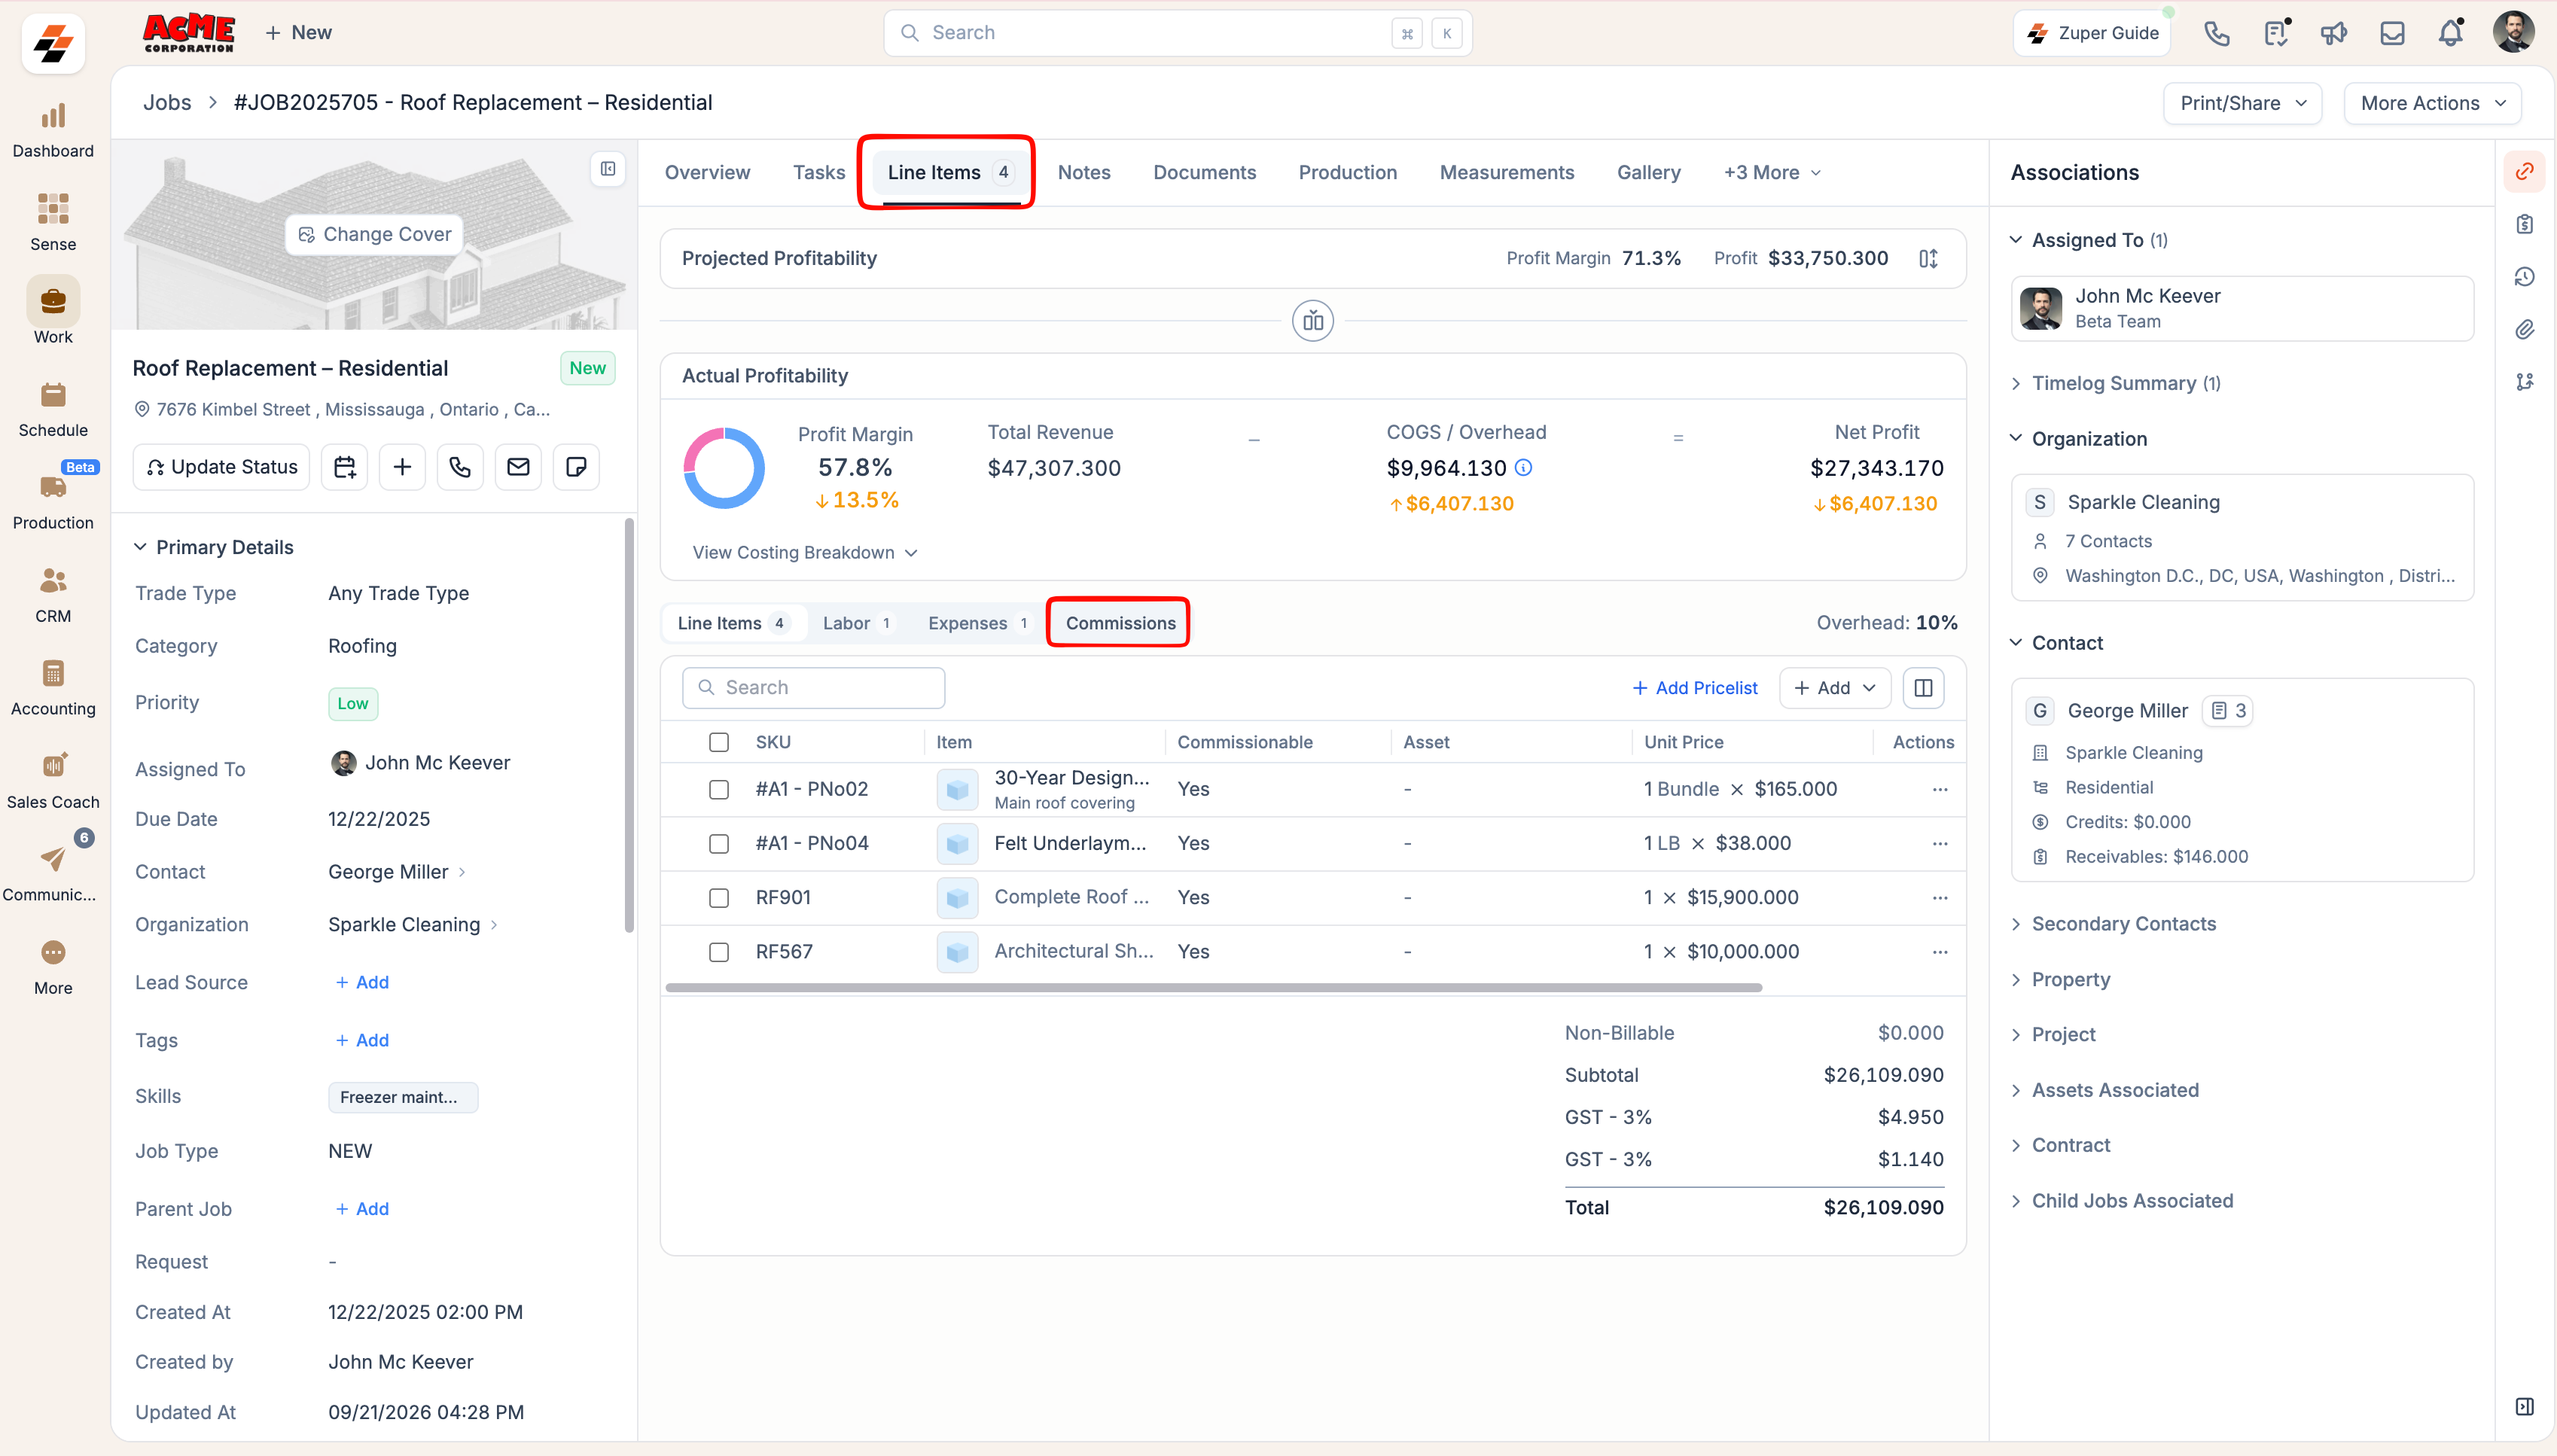Expand the +3 More tabs menu
Image resolution: width=2557 pixels, height=1456 pixels.
(1772, 173)
